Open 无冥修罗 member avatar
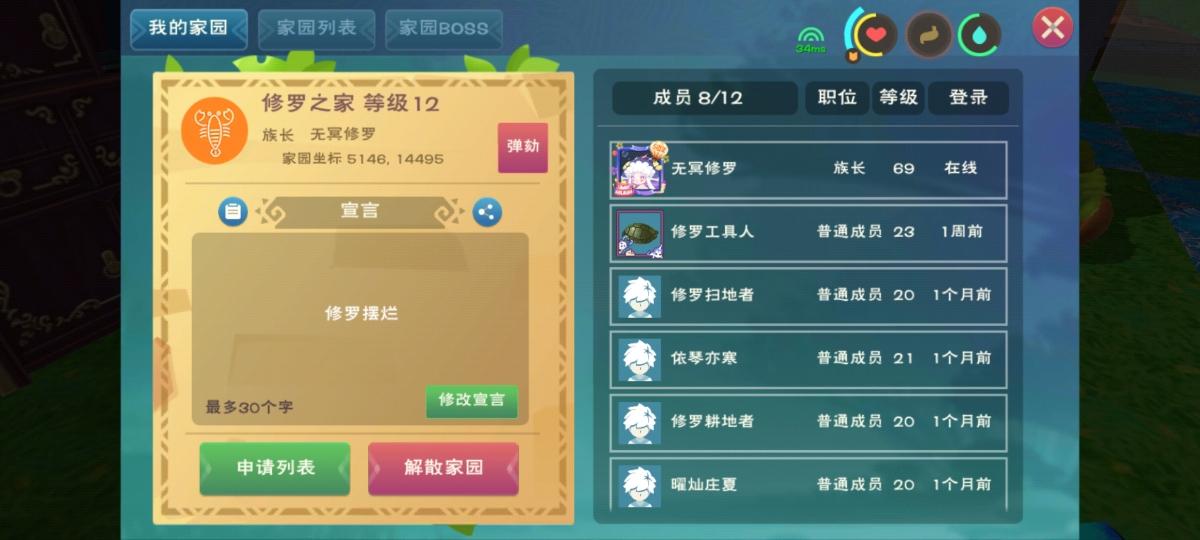 [x=639, y=168]
